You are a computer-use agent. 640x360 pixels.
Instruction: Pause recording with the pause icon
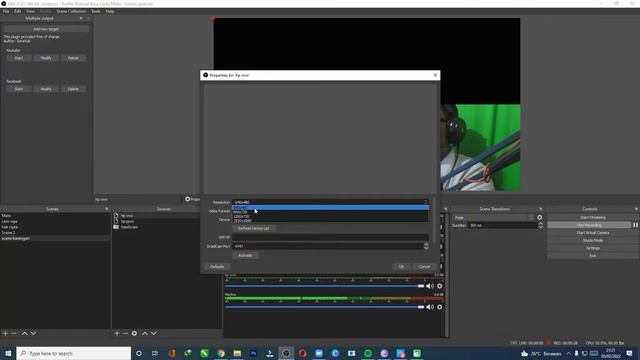pyautogui.click(x=636, y=225)
